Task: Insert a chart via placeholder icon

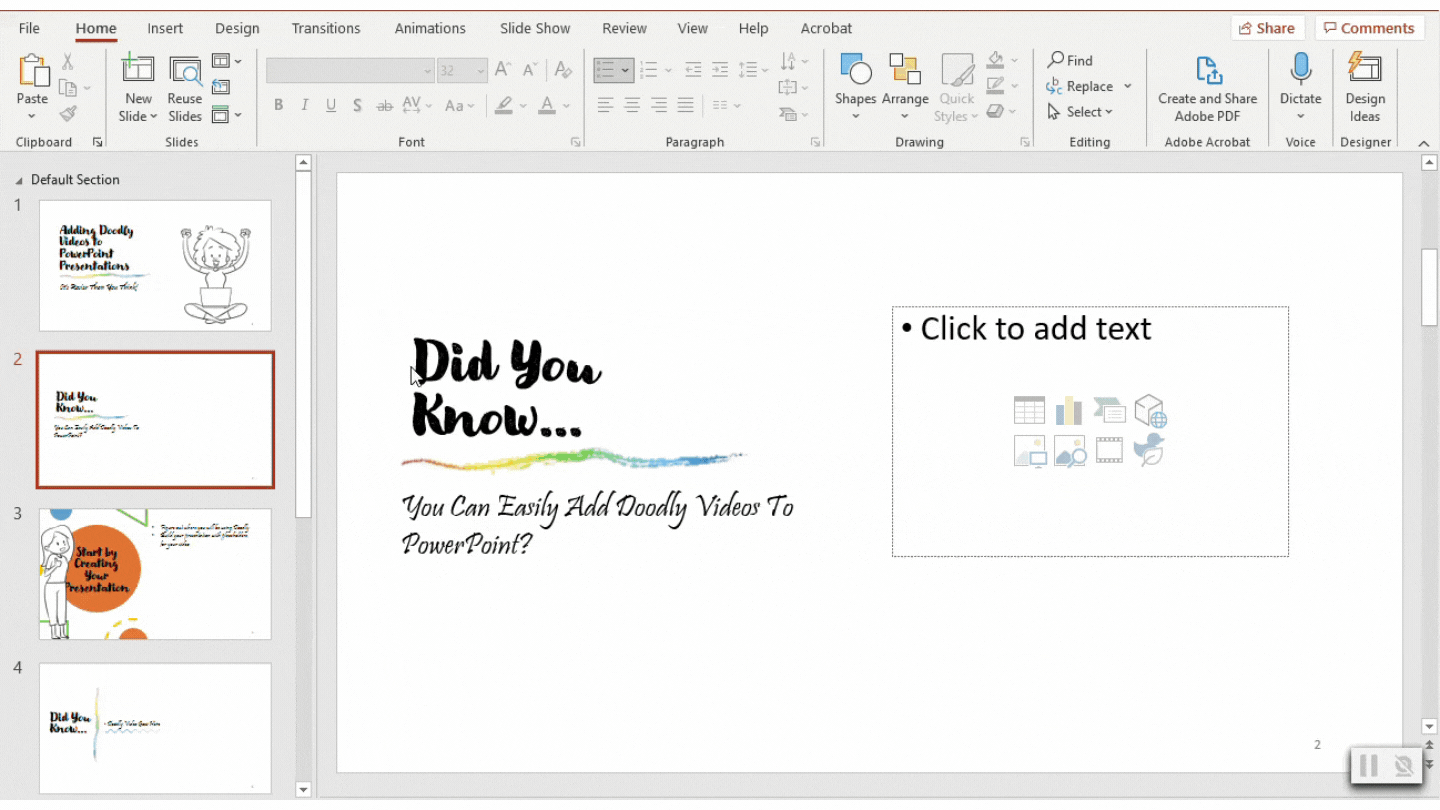Action: coord(1069,410)
